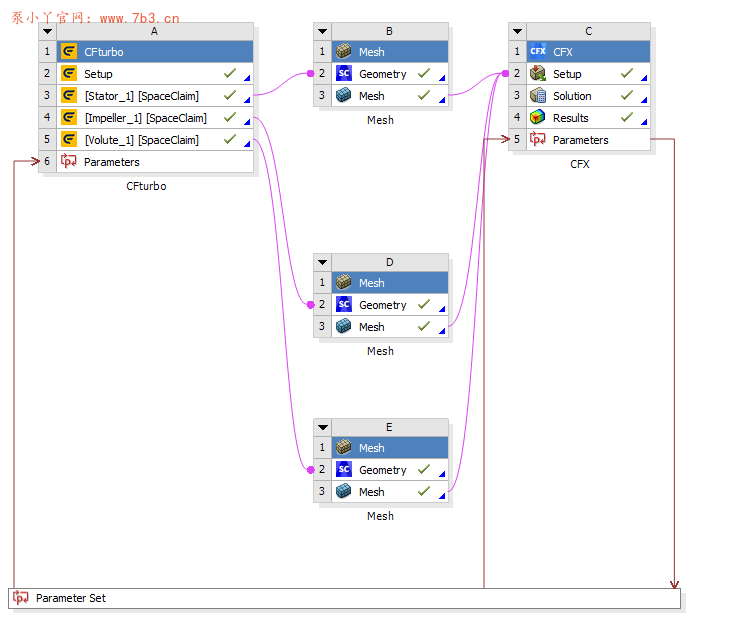Image resolution: width=729 pixels, height=631 pixels.
Task: Select the Setup cell in system A
Action: [x=155, y=73]
